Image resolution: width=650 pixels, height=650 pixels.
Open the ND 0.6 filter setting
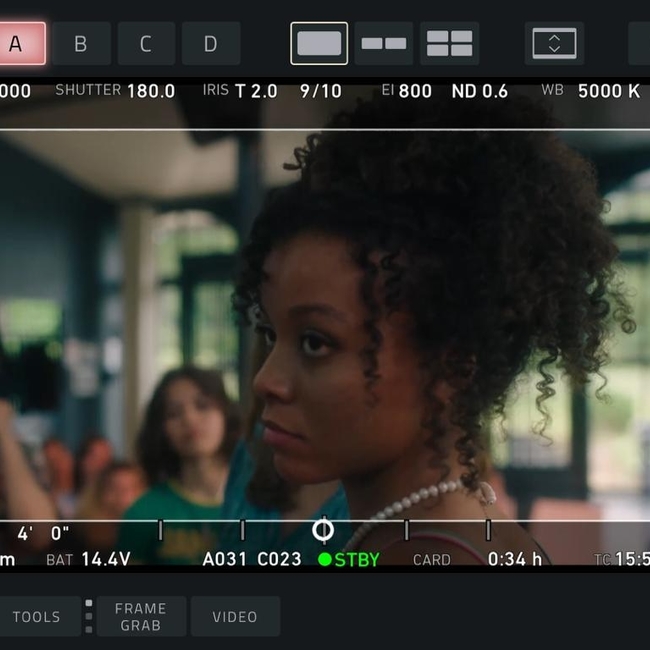tap(480, 91)
